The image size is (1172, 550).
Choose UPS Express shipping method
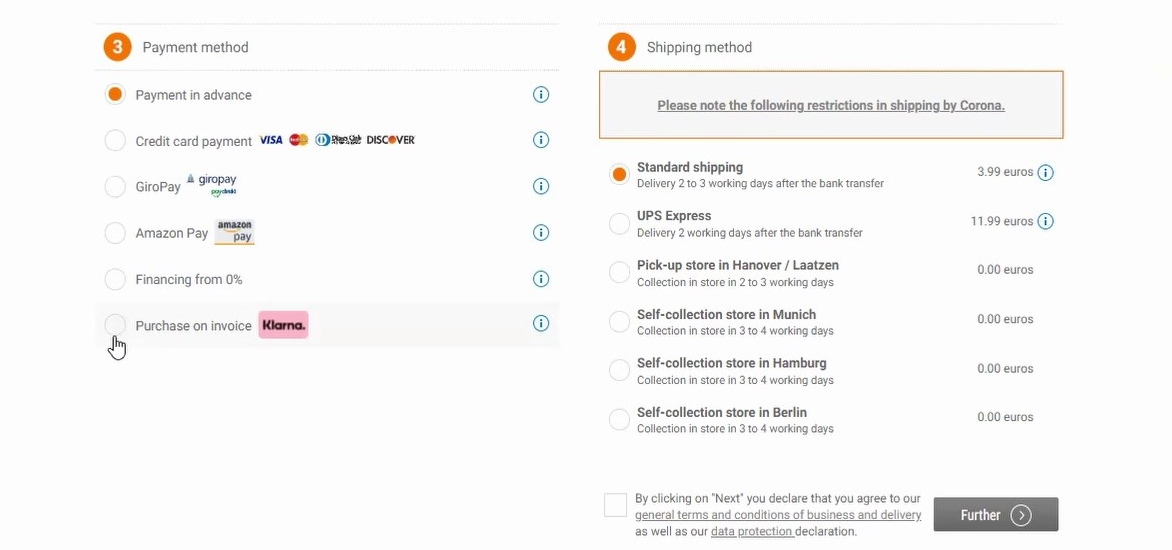coord(619,223)
